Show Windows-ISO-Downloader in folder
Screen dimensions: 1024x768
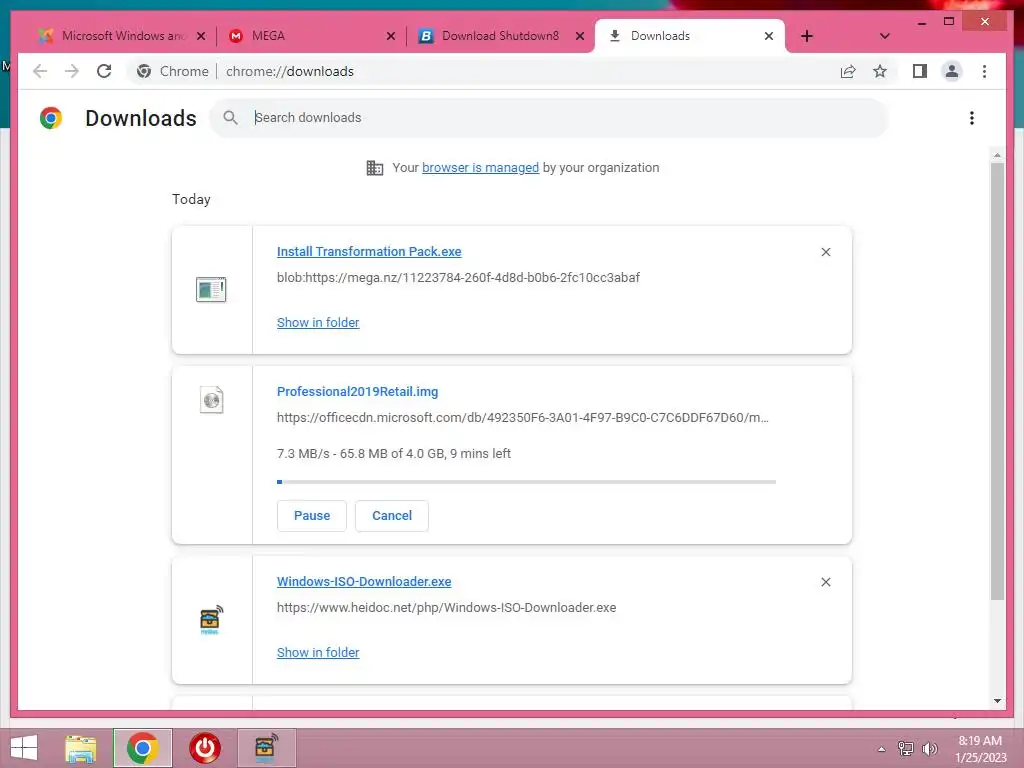[x=318, y=652]
